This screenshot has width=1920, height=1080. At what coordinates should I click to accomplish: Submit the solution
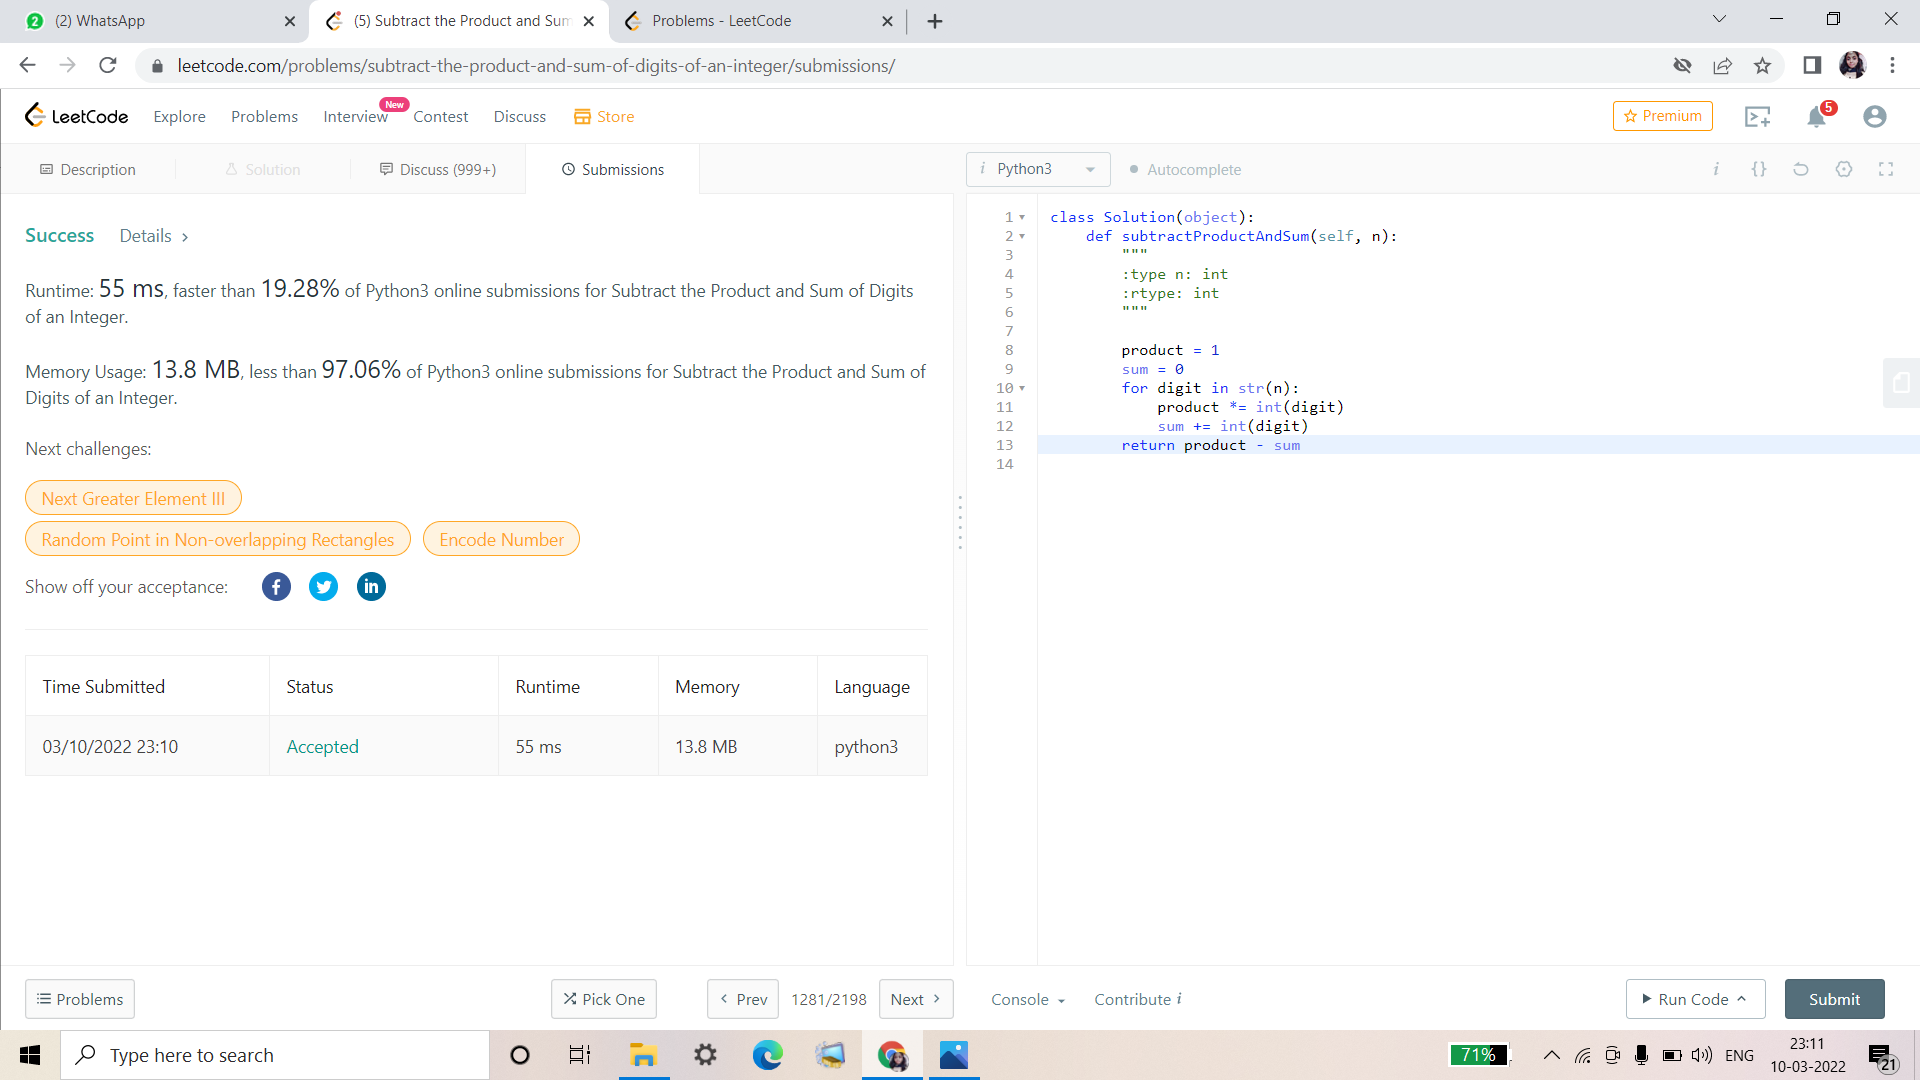(1834, 999)
